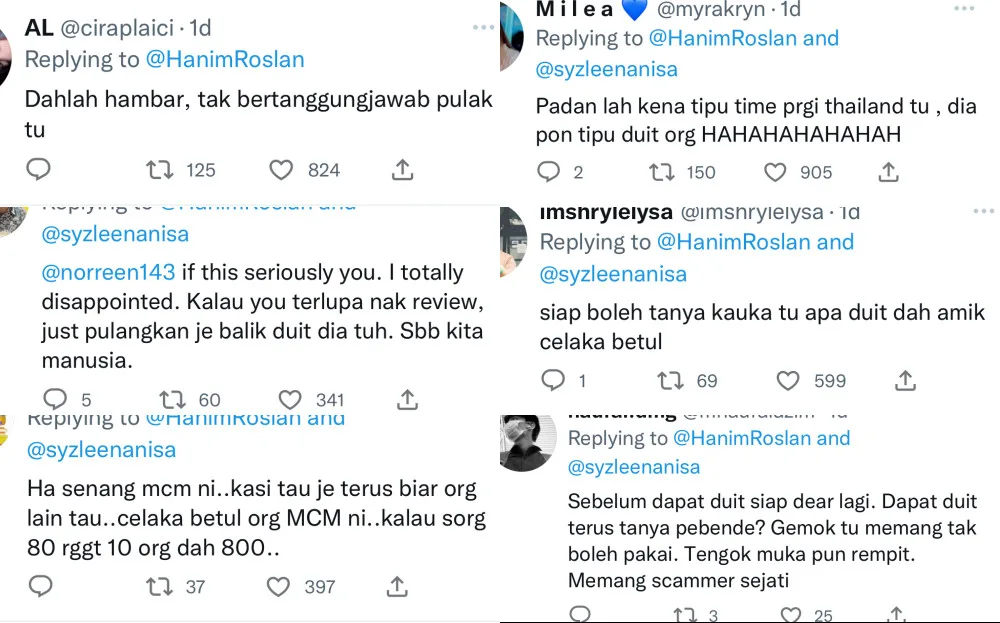Like the tweet with 341 likes

pos(290,400)
